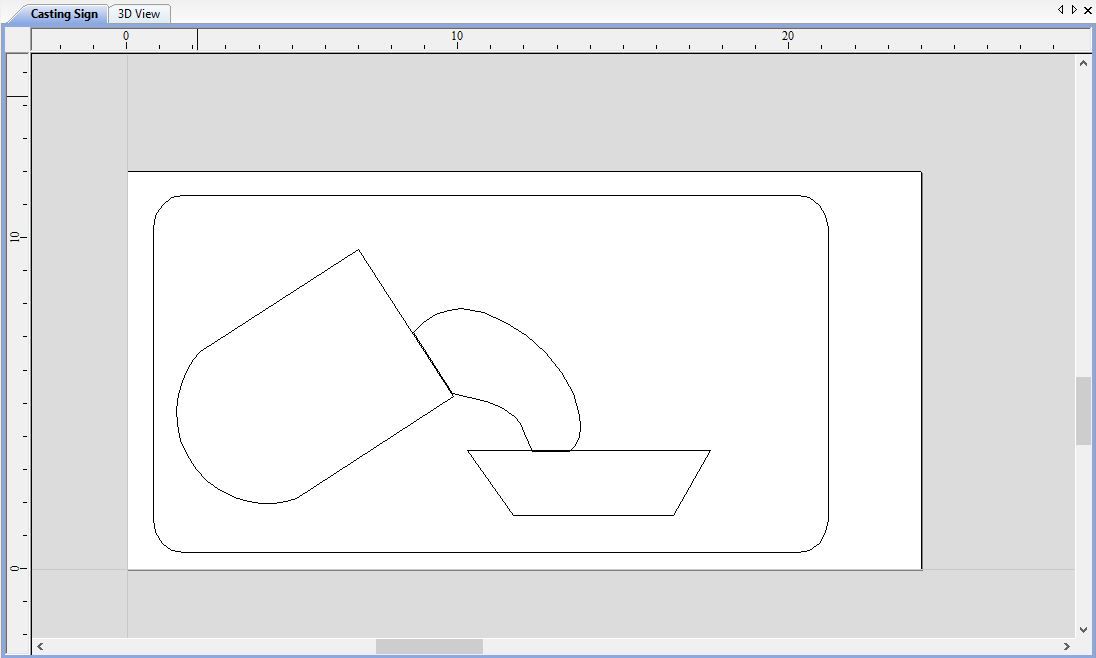Click the horizontal scrollbar left arrow
Image resolution: width=1096 pixels, height=658 pixels.
click(x=40, y=646)
